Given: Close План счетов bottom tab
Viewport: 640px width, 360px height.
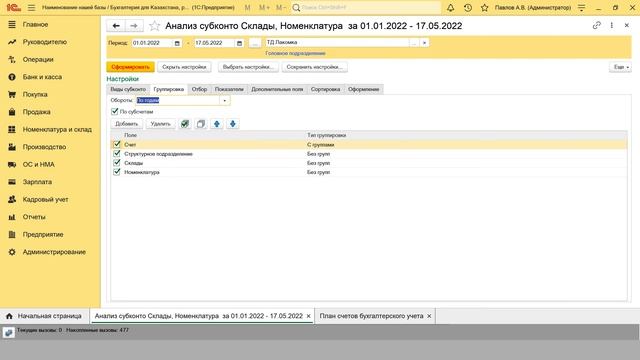Looking at the screenshot, I should pos(429,316).
